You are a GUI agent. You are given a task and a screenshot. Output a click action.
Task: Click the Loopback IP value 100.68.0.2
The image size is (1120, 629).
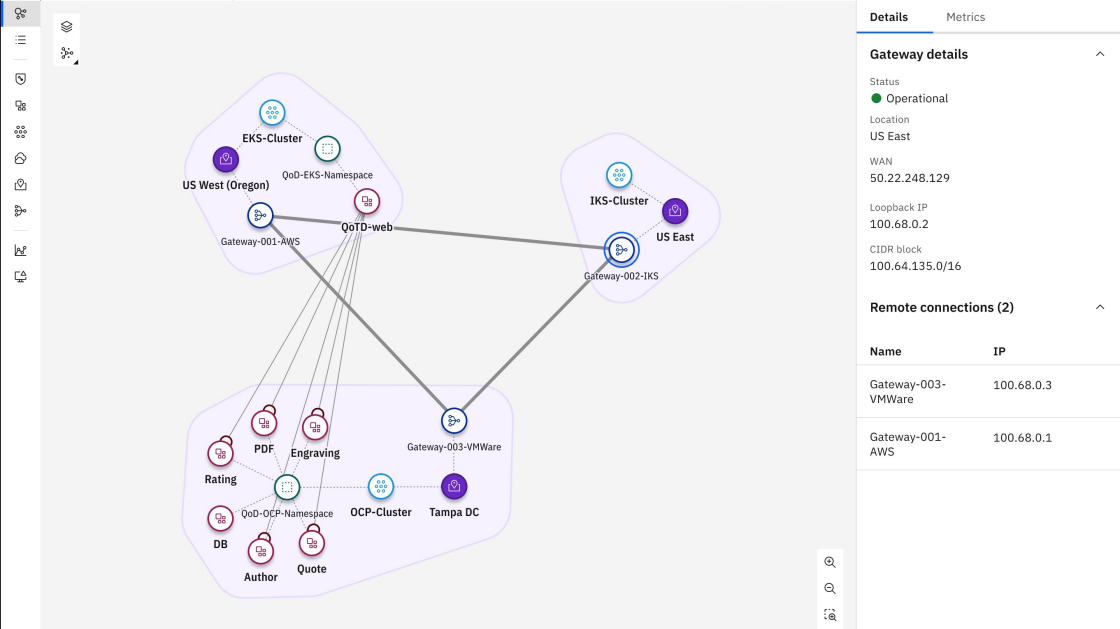coord(899,224)
